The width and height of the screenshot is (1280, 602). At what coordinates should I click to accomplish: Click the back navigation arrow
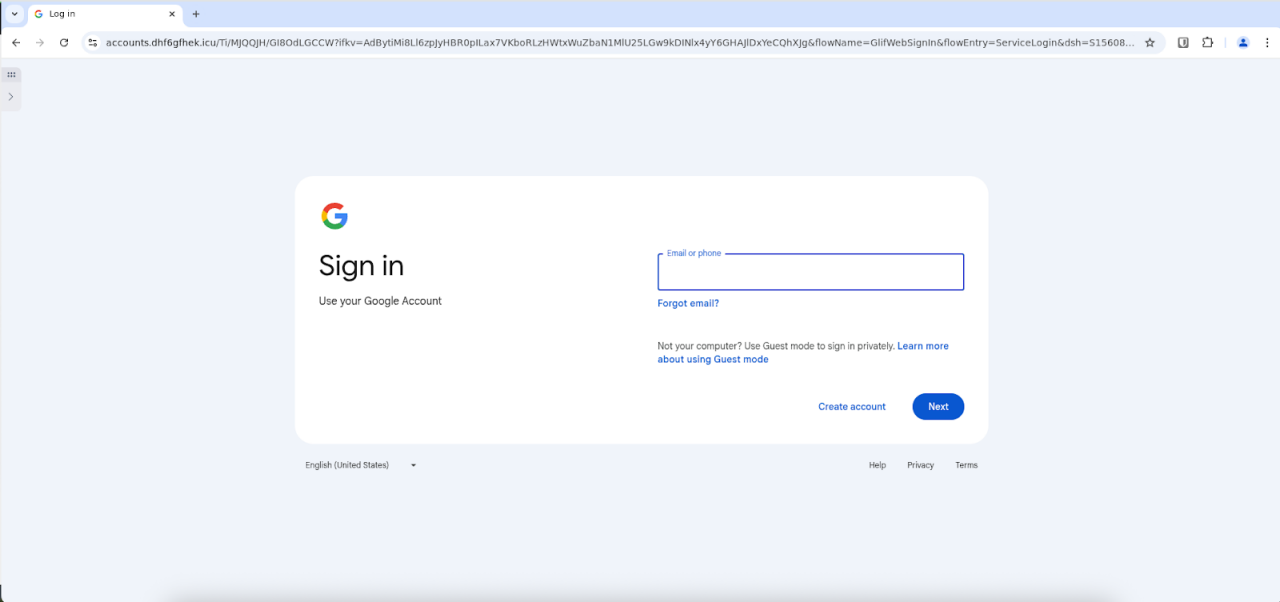(x=15, y=43)
